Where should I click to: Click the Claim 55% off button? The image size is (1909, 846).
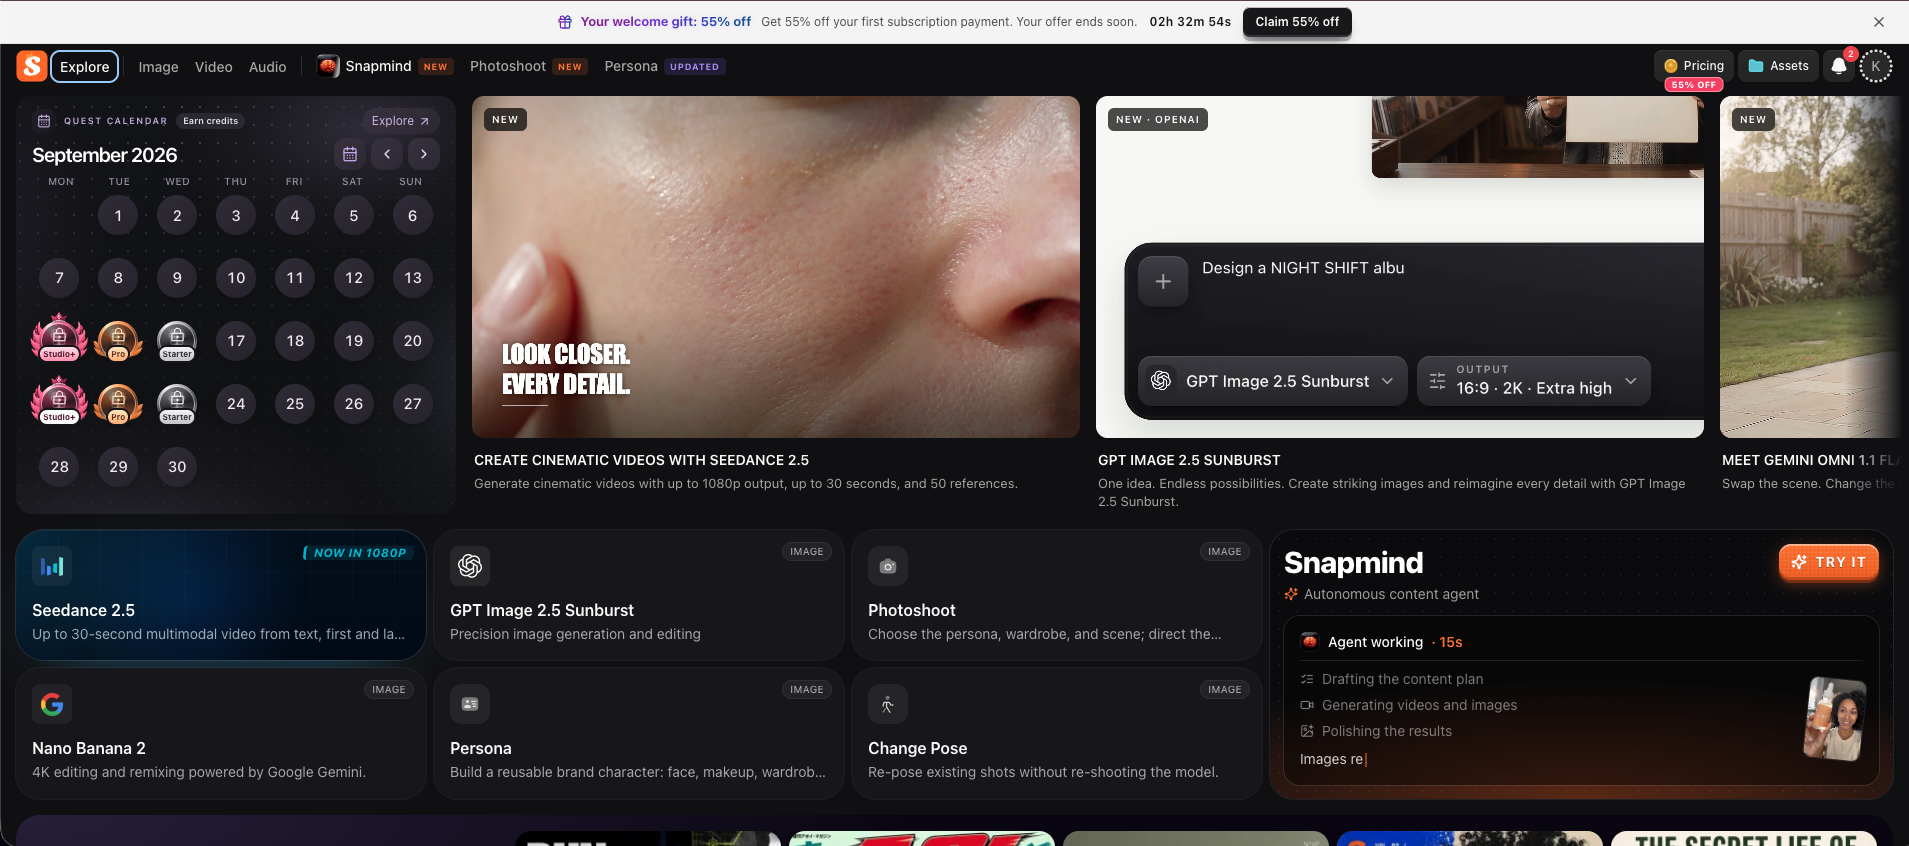click(x=1297, y=22)
